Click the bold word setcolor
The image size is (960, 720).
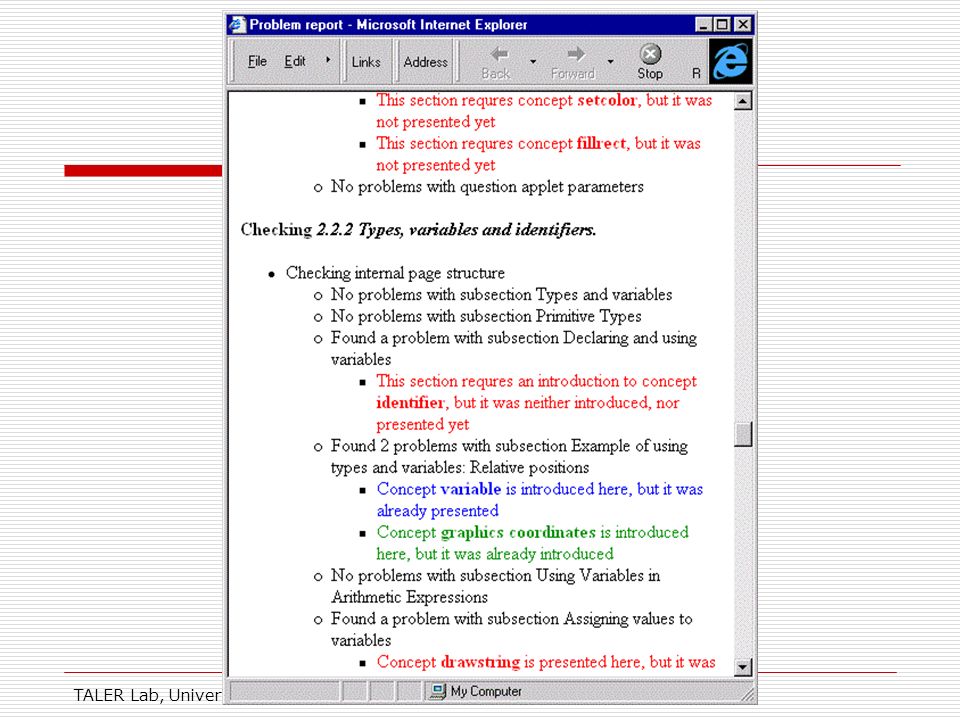[606, 100]
